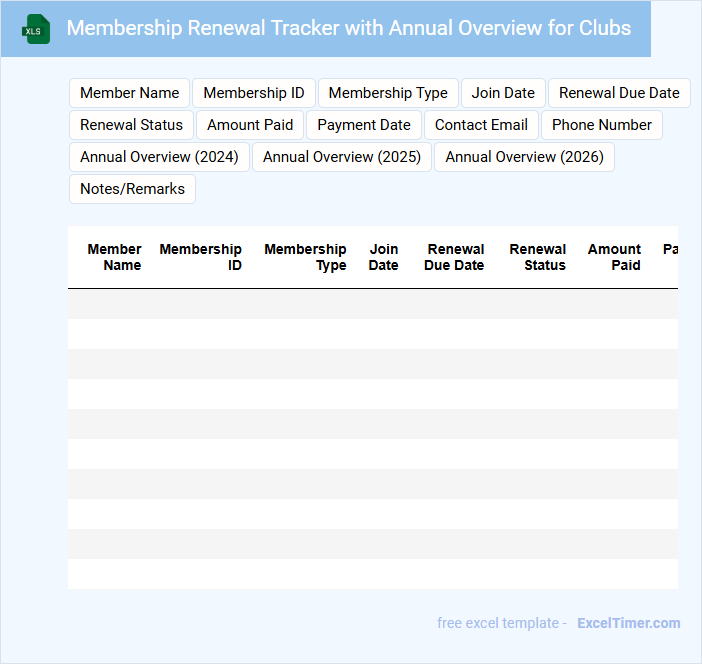This screenshot has height=664, width=702.
Task: Pick the Renewal Status tag
Action: pos(131,125)
